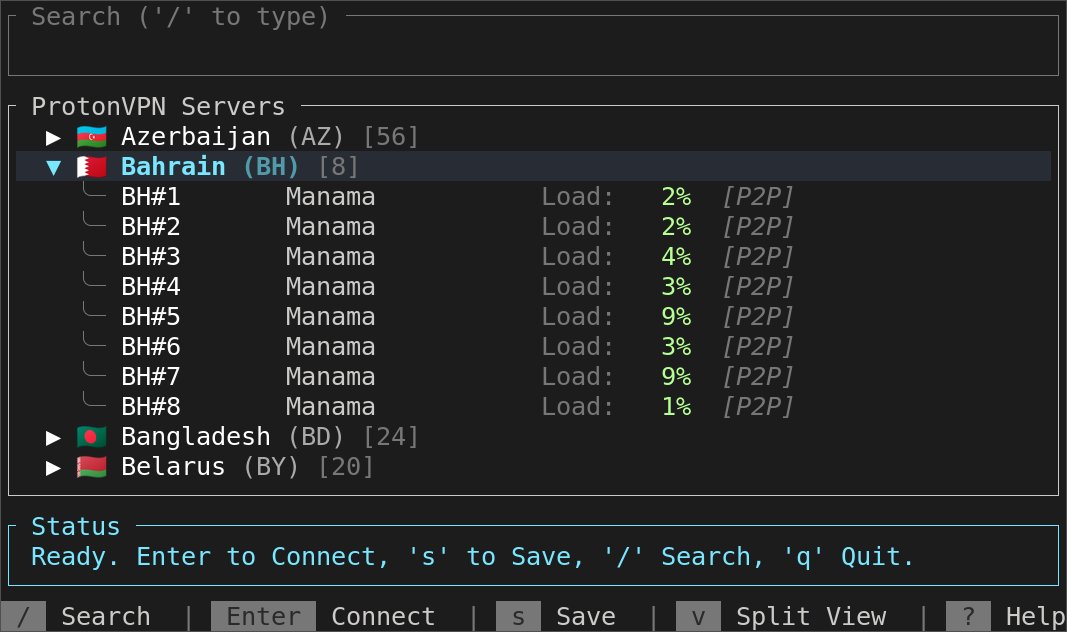Click the [P2P] tag on BH#6
Screen dimensions: 1067x632
coord(758,346)
